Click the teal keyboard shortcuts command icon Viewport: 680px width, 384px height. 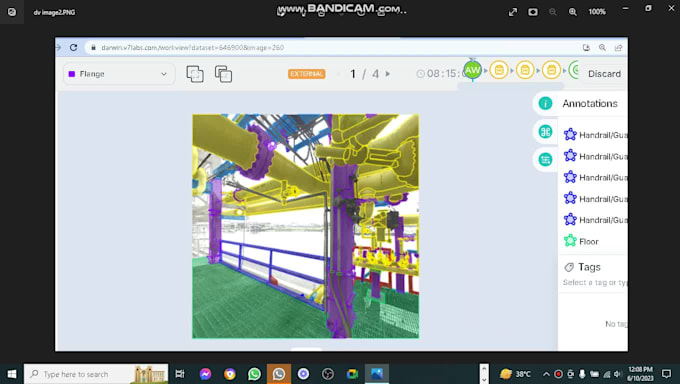pos(545,131)
